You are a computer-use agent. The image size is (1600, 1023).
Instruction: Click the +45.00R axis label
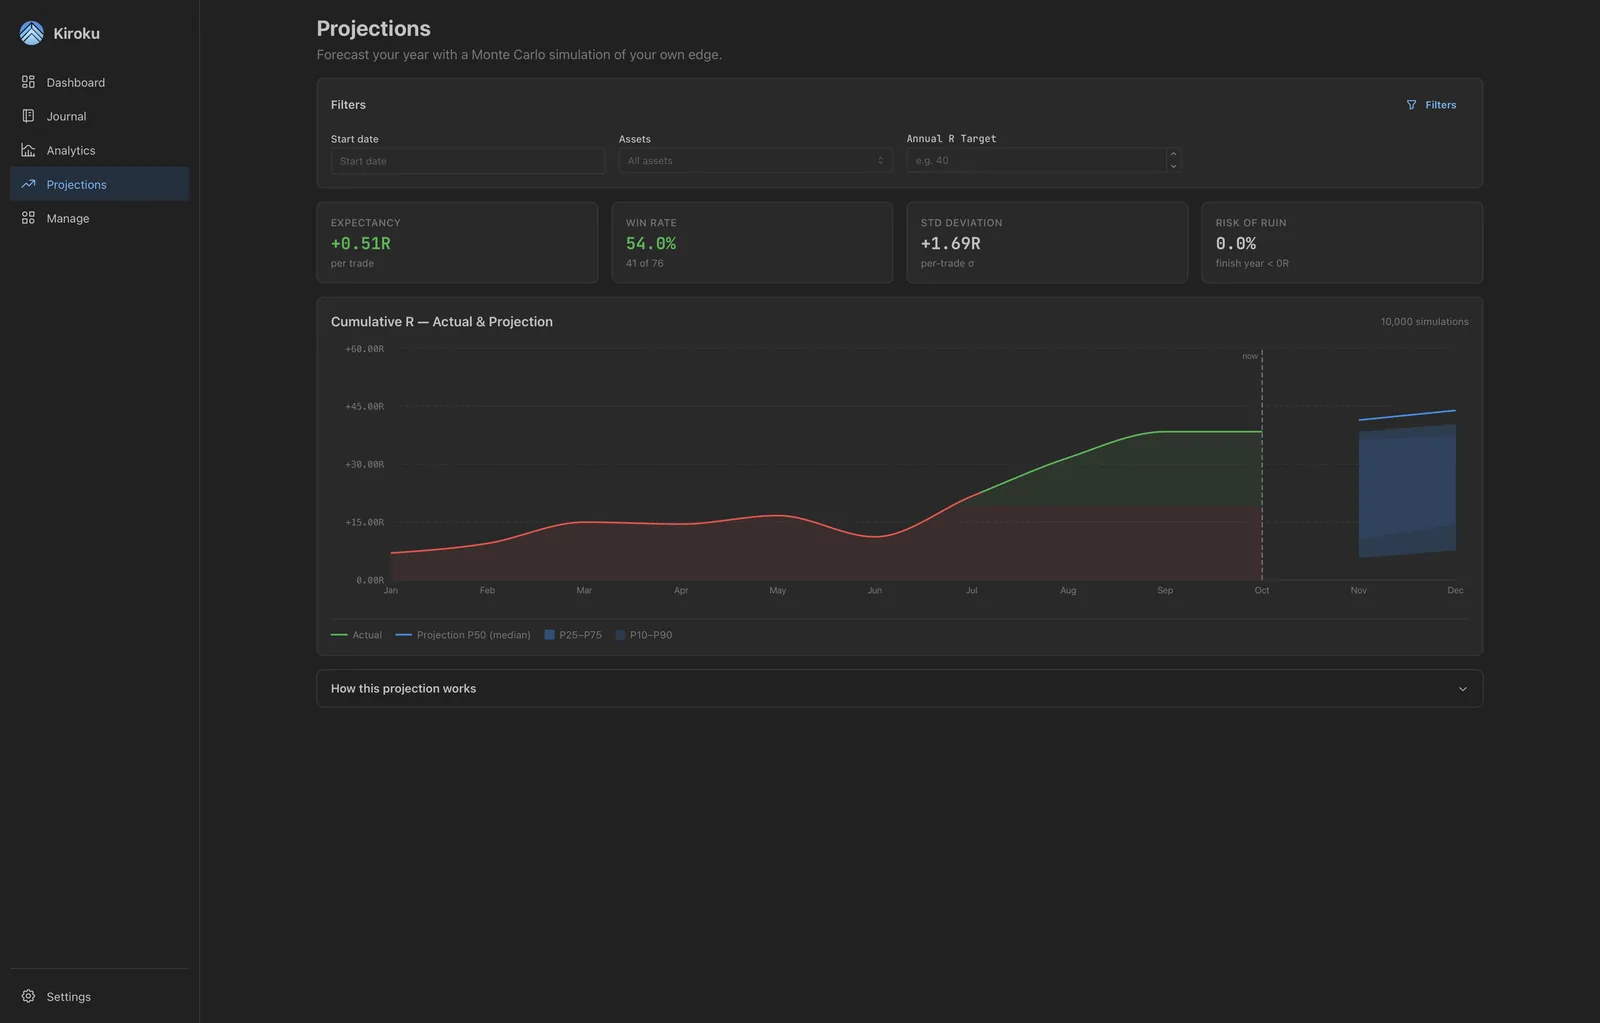[364, 407]
